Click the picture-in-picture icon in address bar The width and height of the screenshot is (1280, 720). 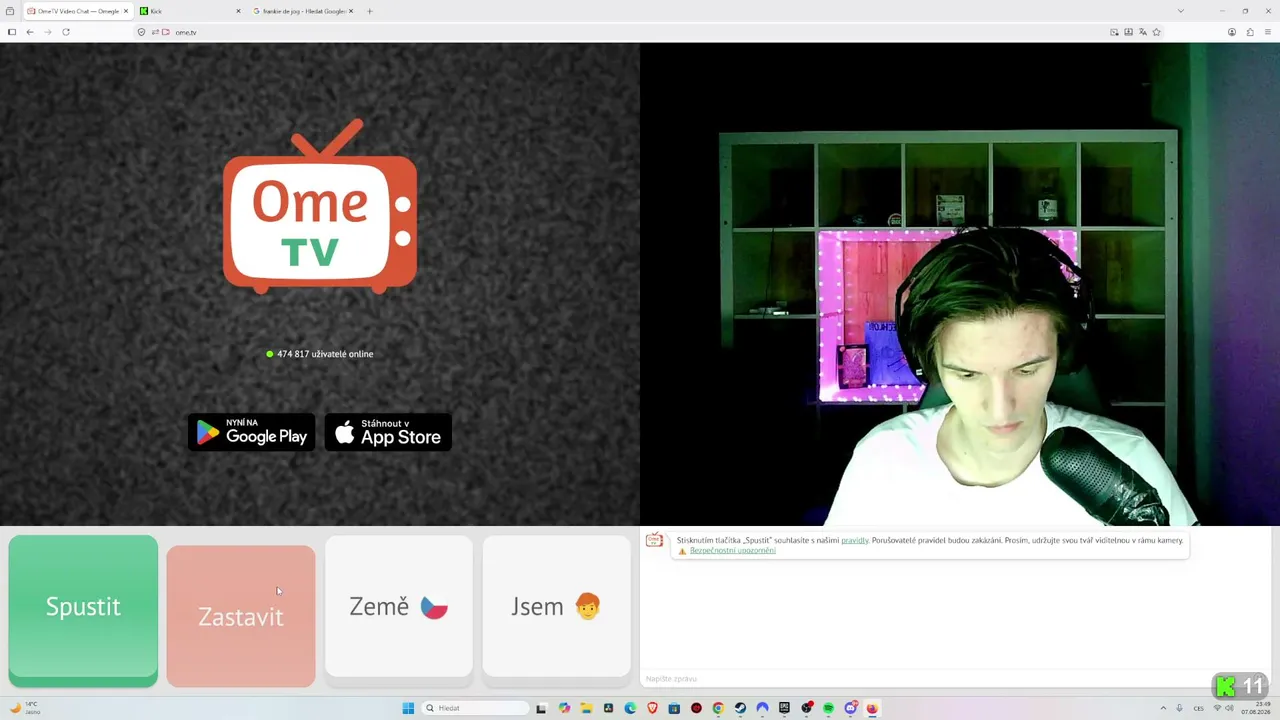1114,32
